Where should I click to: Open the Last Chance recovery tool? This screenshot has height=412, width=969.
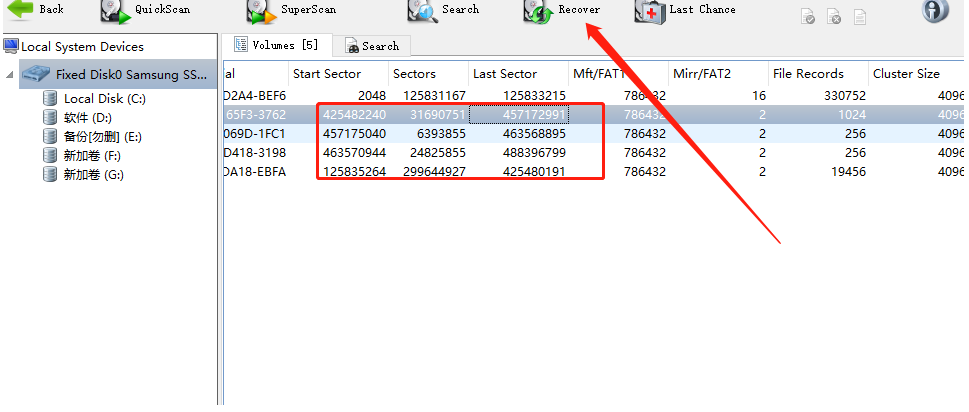pyautogui.click(x=685, y=11)
